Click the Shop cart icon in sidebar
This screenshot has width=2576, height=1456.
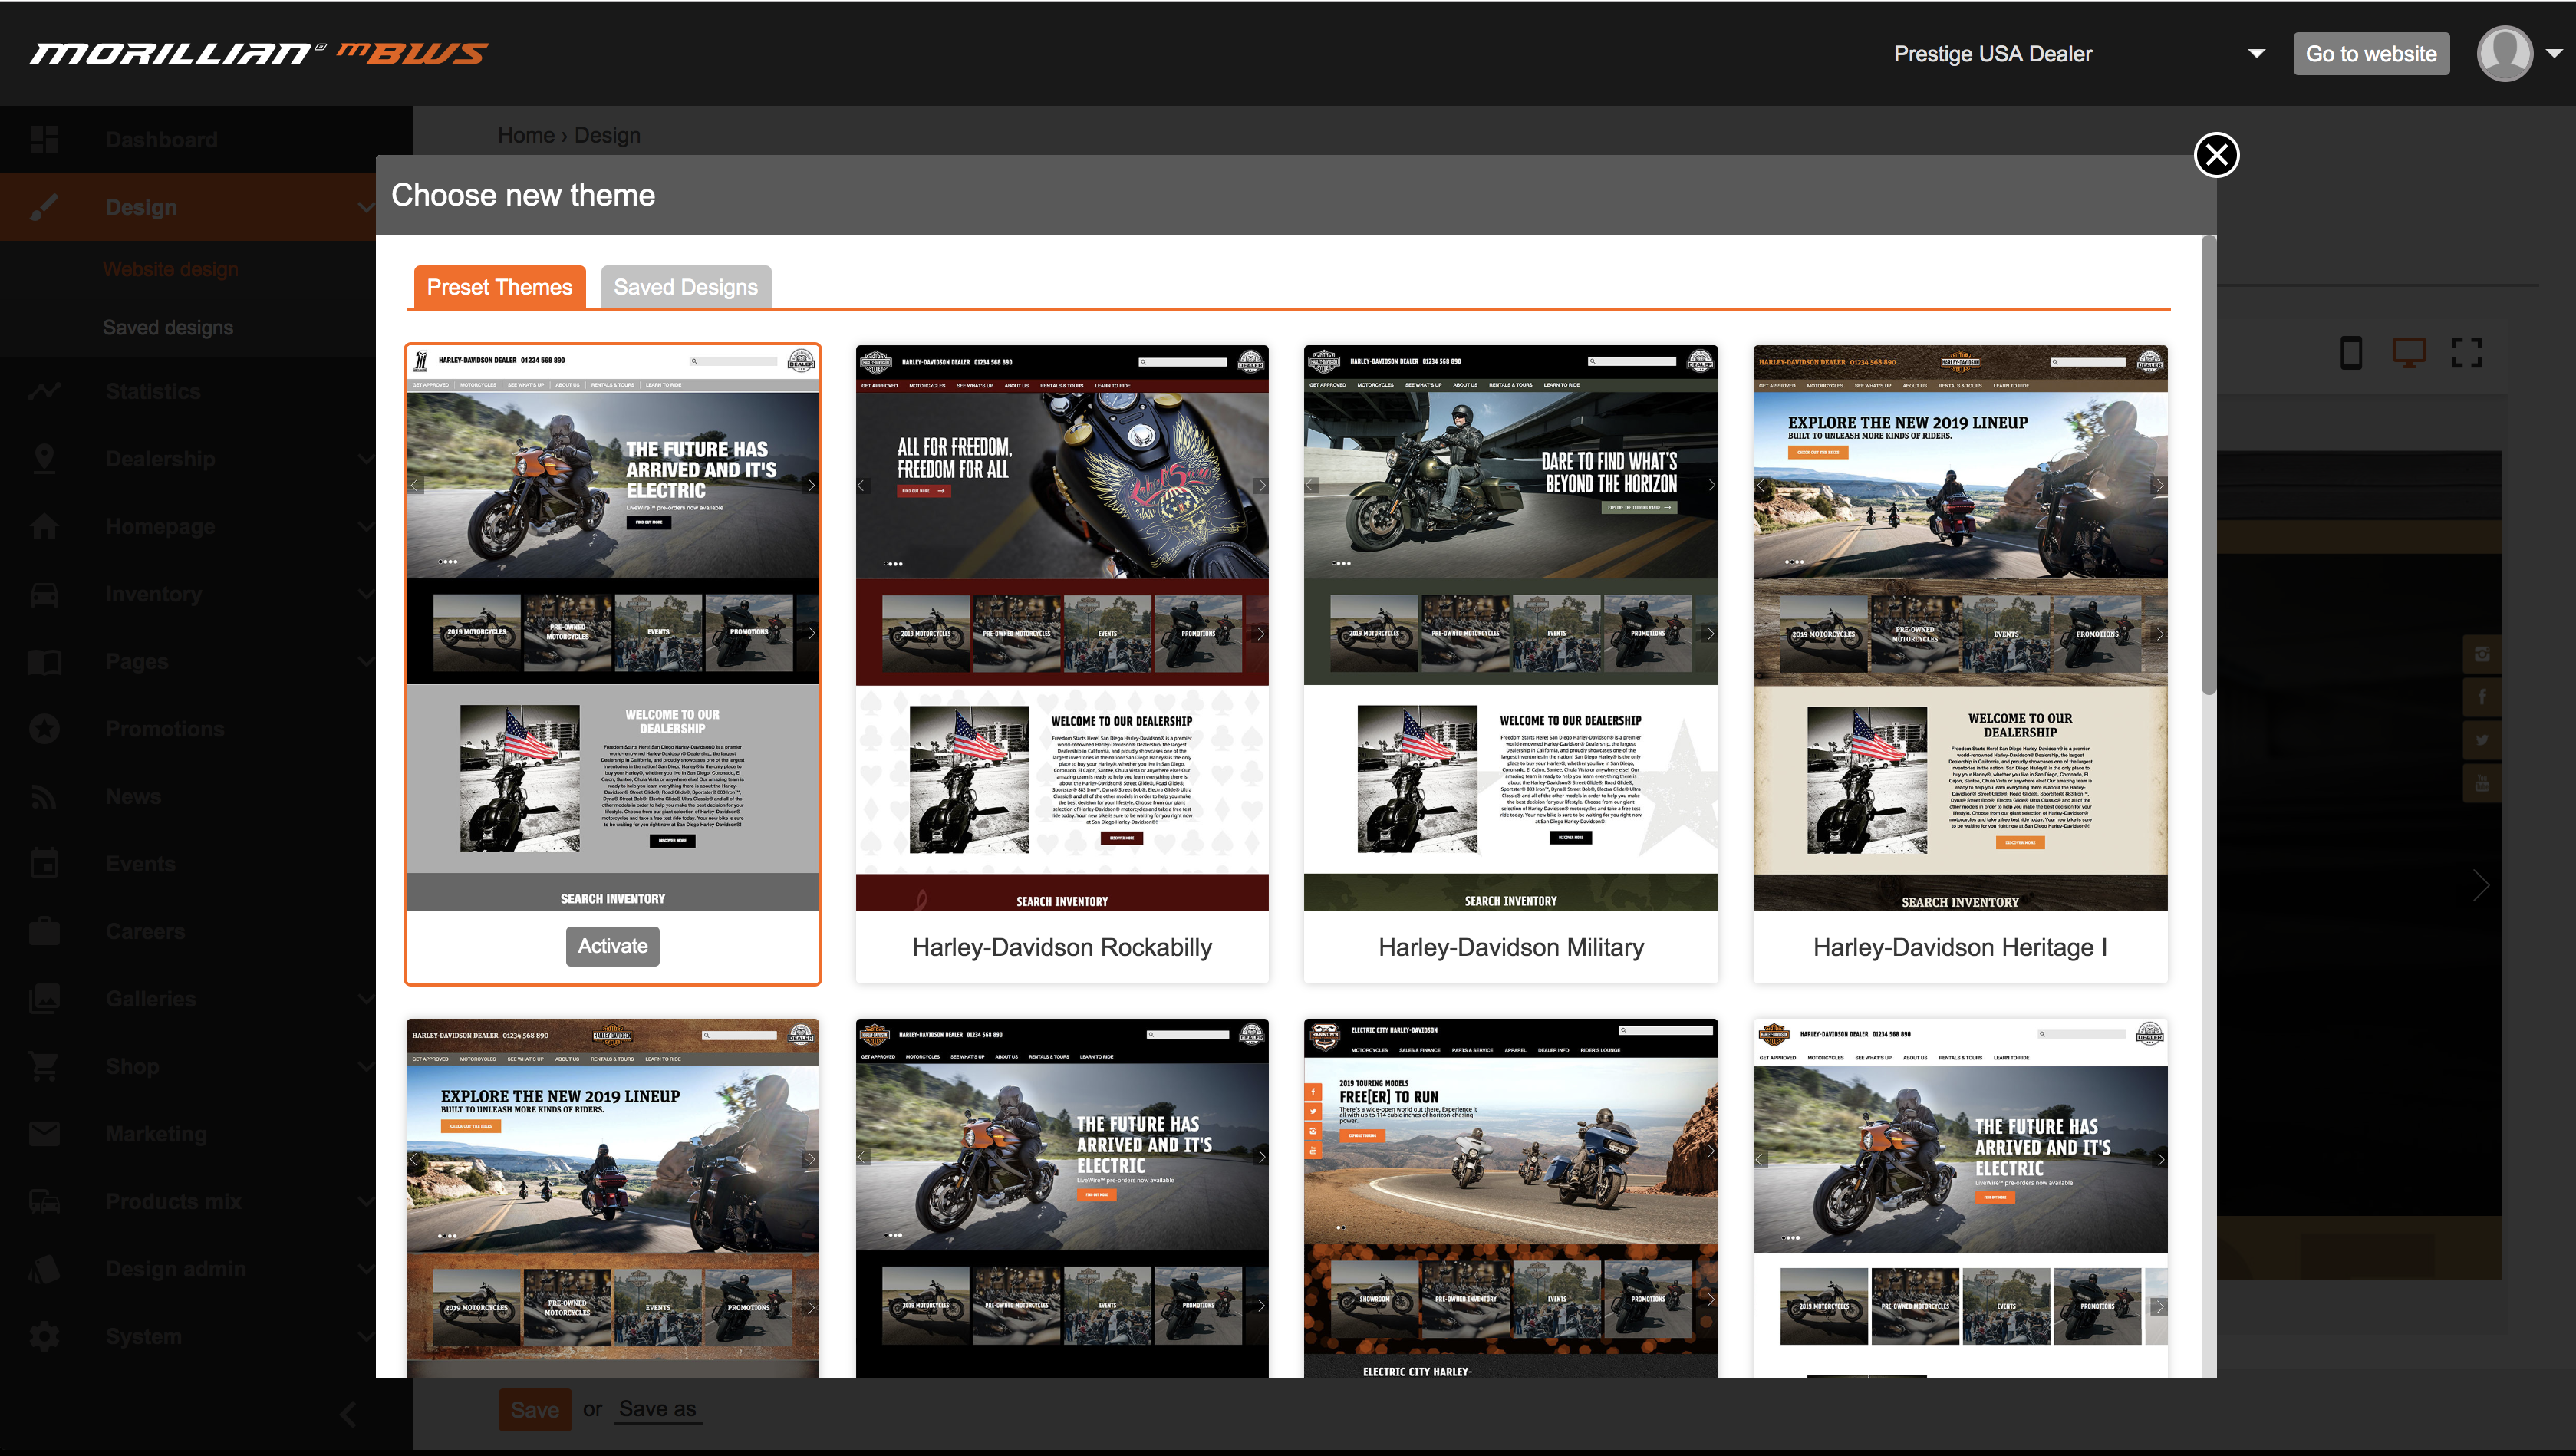[44, 1066]
